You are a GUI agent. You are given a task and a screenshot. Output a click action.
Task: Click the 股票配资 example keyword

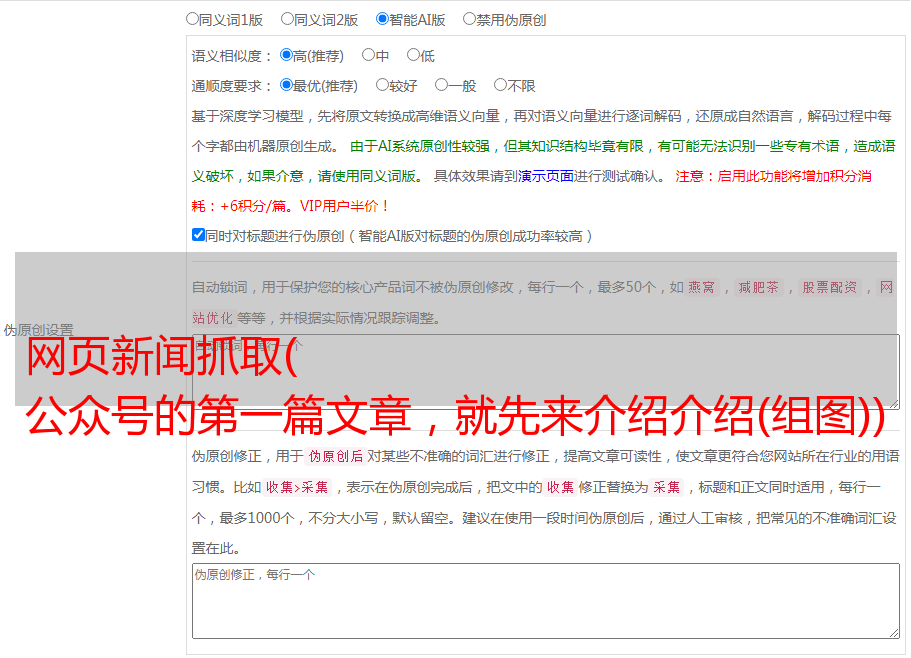point(830,287)
